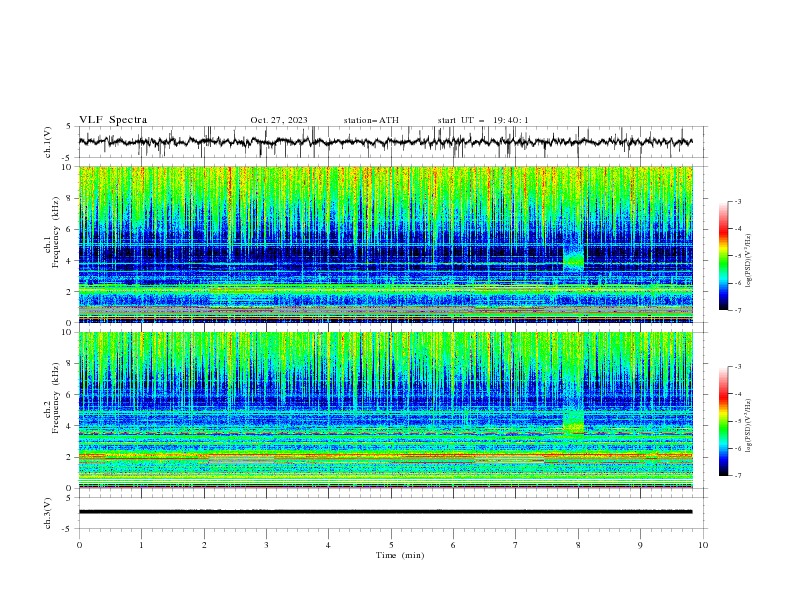Click the time axis tick label '0'
792x612 pixels.
[79, 545]
